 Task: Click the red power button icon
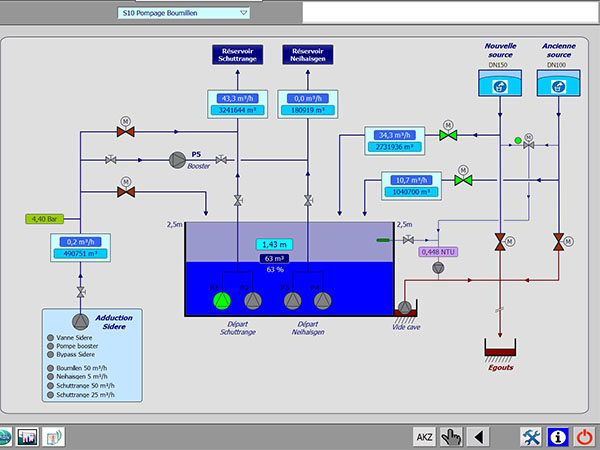(584, 437)
